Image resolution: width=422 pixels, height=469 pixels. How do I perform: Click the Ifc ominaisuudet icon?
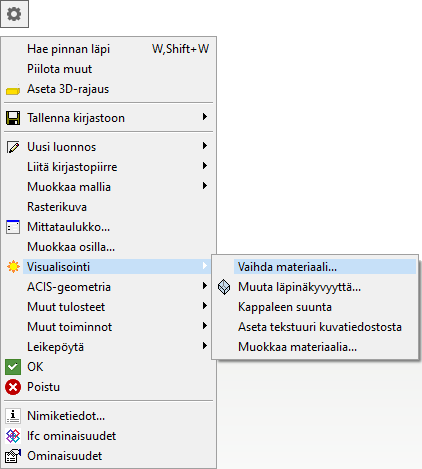pos(13,436)
